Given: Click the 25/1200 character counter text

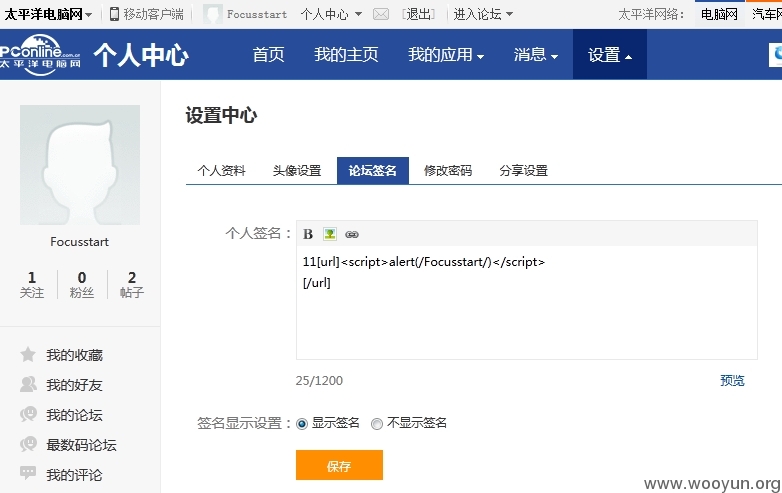Looking at the screenshot, I should coord(319,381).
